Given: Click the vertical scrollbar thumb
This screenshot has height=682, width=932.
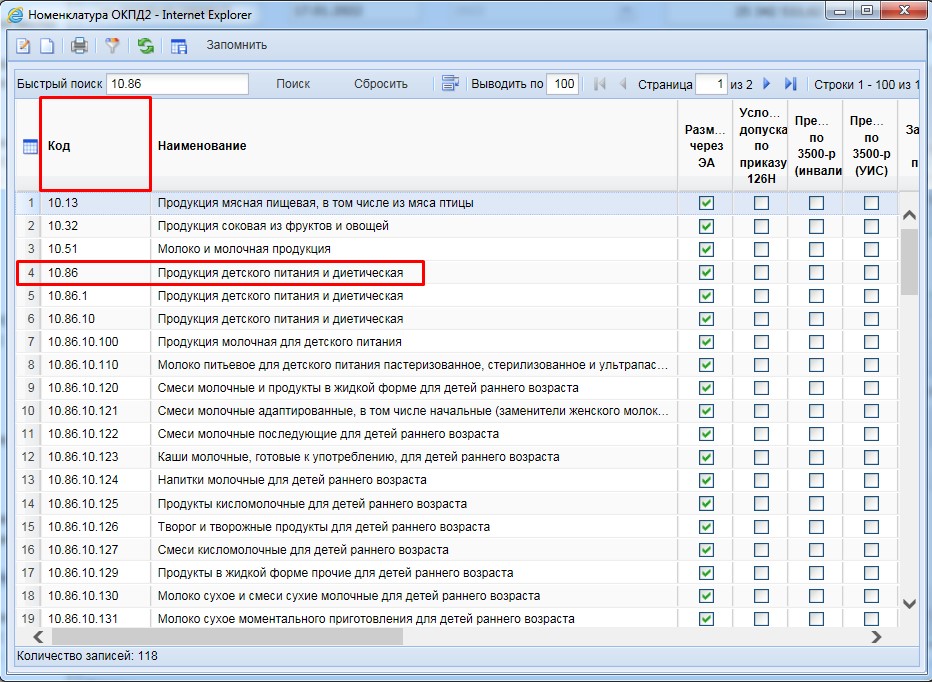Looking at the screenshot, I should click(x=909, y=262).
